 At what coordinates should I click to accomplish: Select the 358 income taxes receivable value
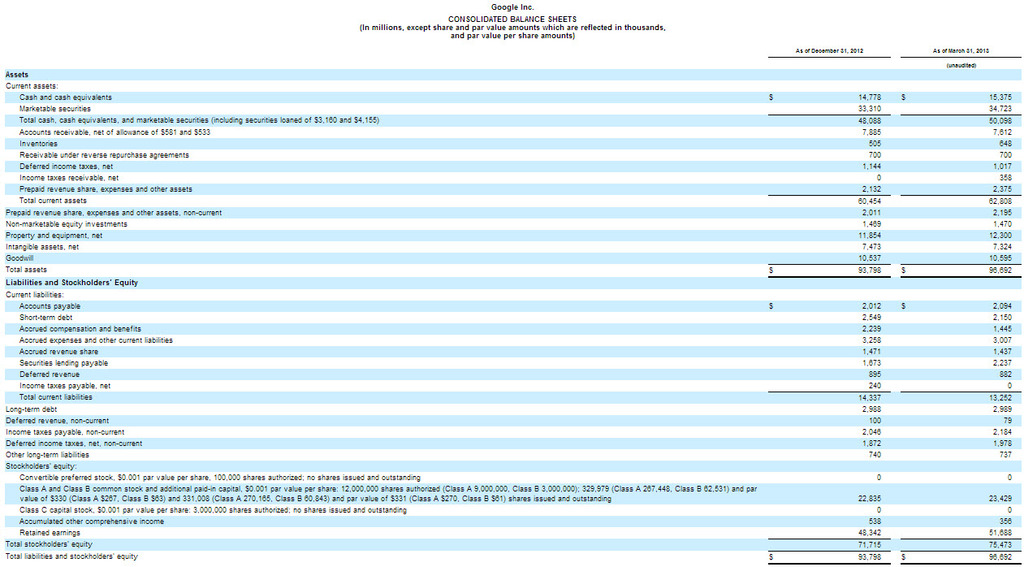coord(1006,178)
